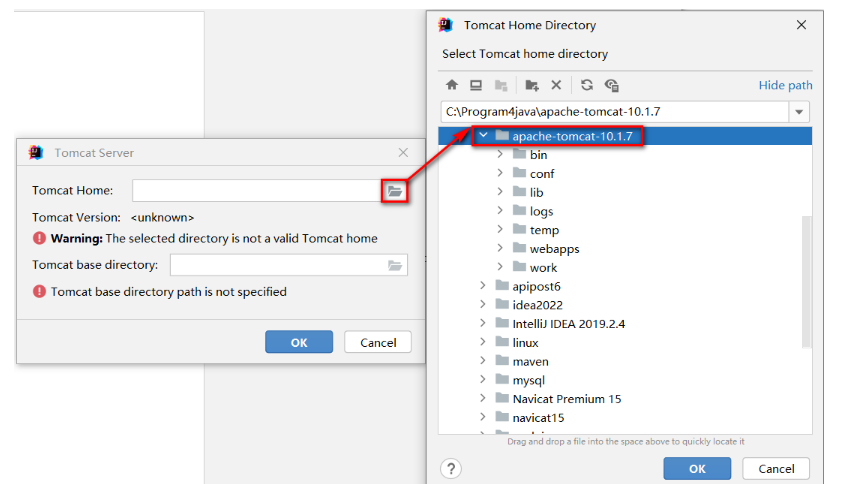This screenshot has height=484, width=859.
Task: Expand the work folder
Action: [x=500, y=267]
